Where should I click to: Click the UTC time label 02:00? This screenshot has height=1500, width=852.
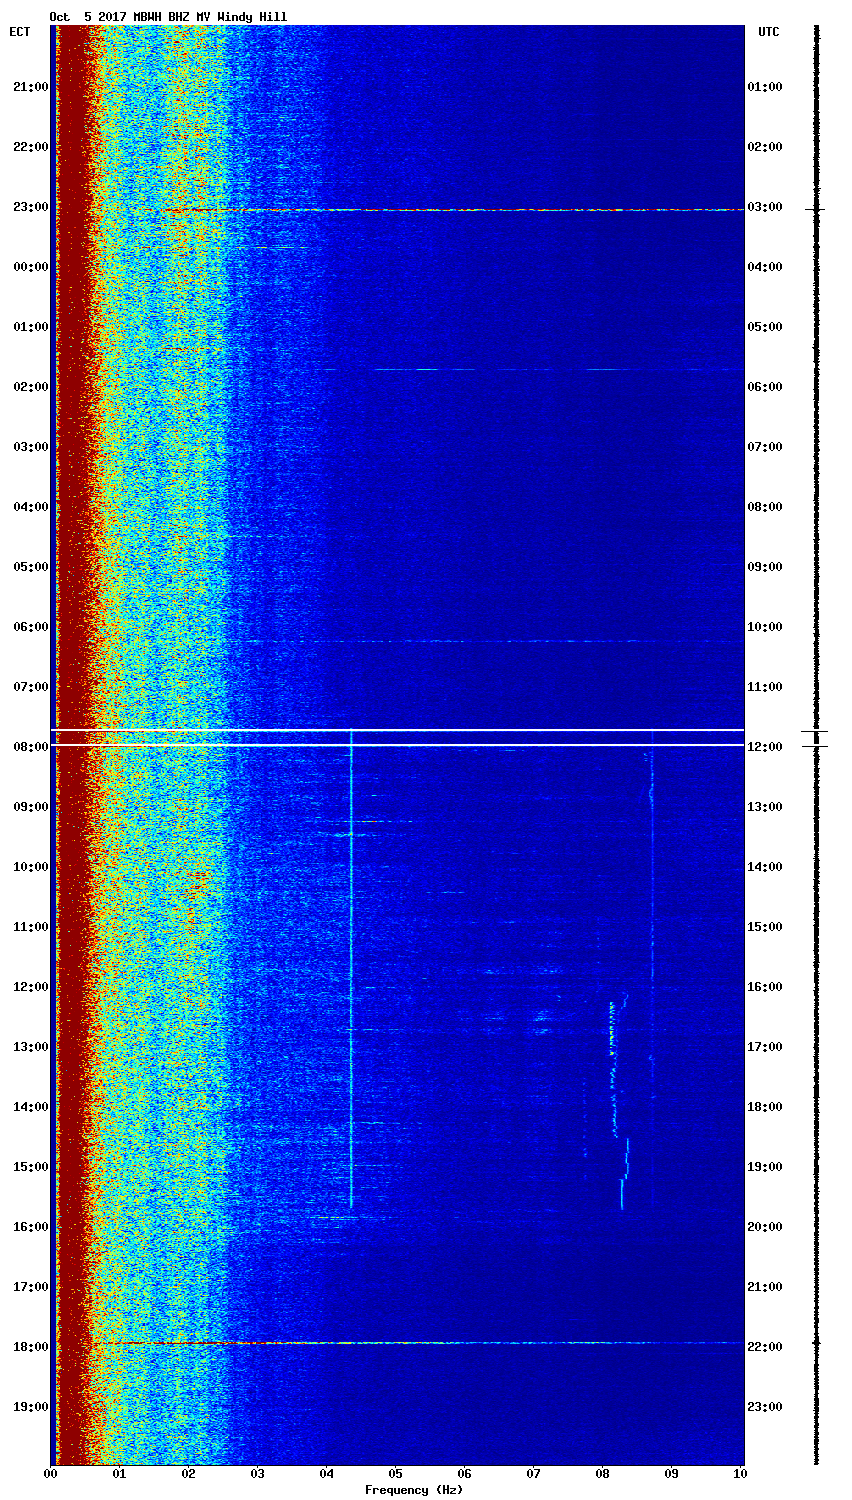pos(765,147)
